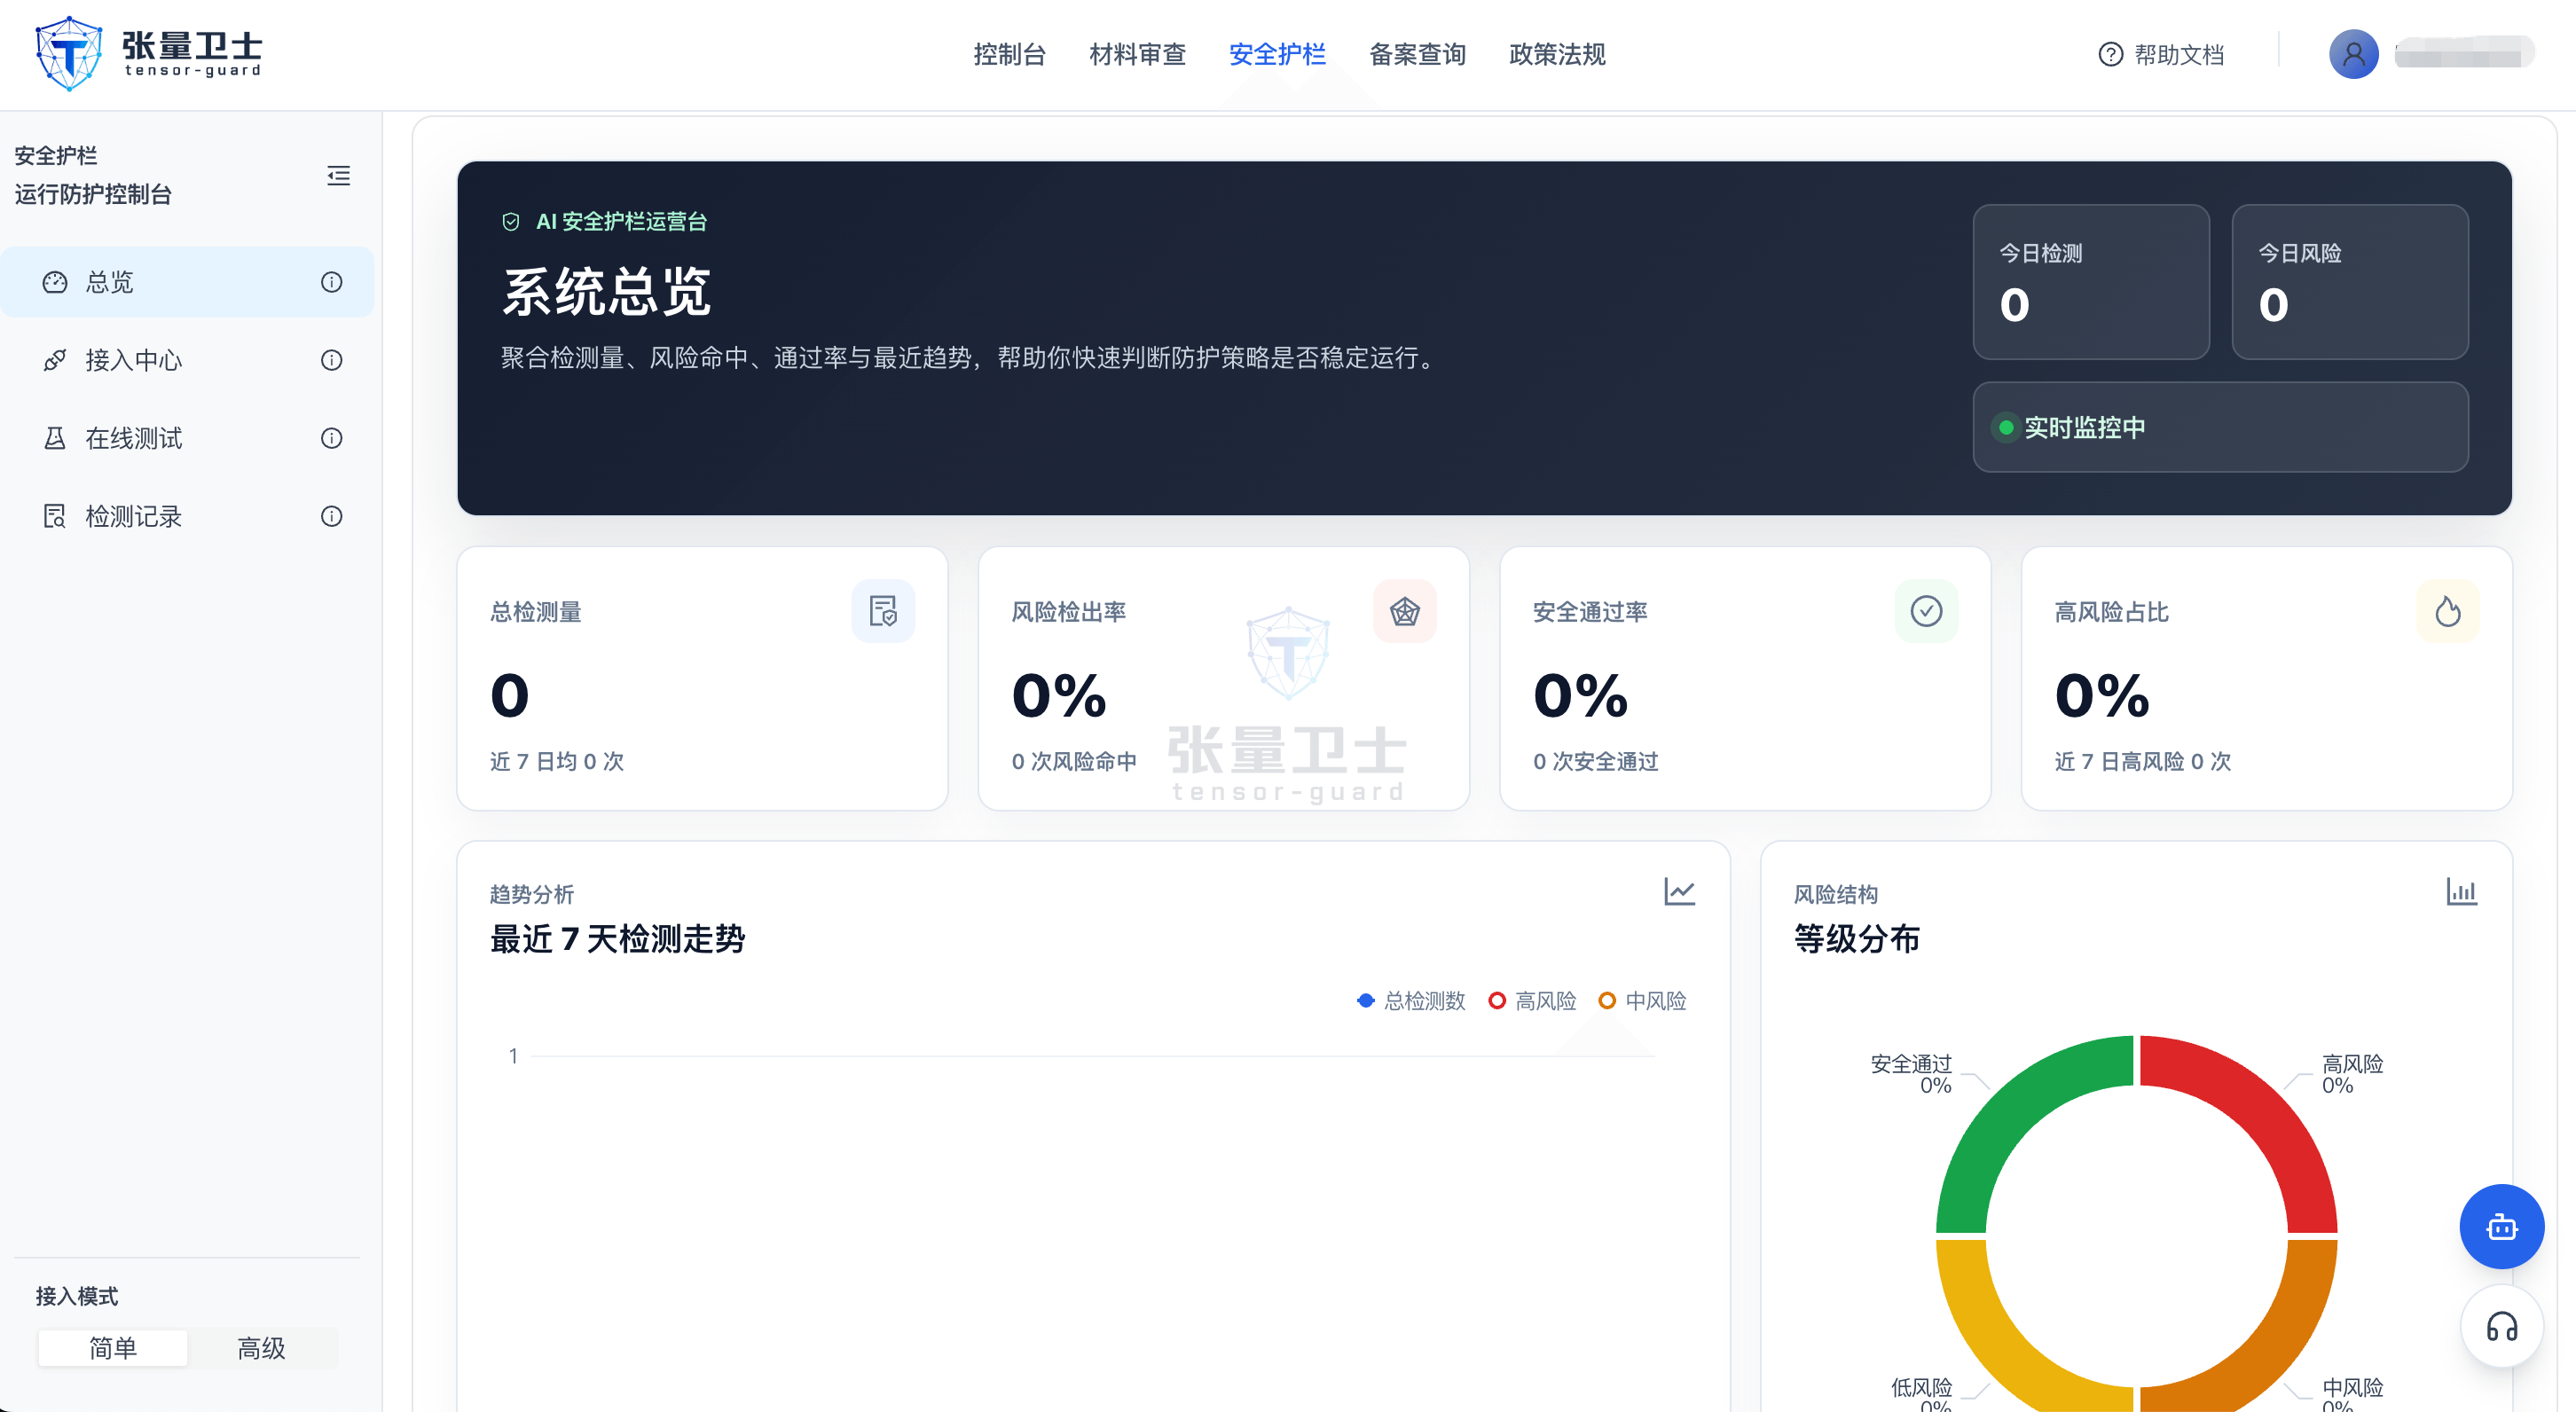Open the 帮助文档 link
Screen dimensions: 2576x1412
(x=2161, y=54)
